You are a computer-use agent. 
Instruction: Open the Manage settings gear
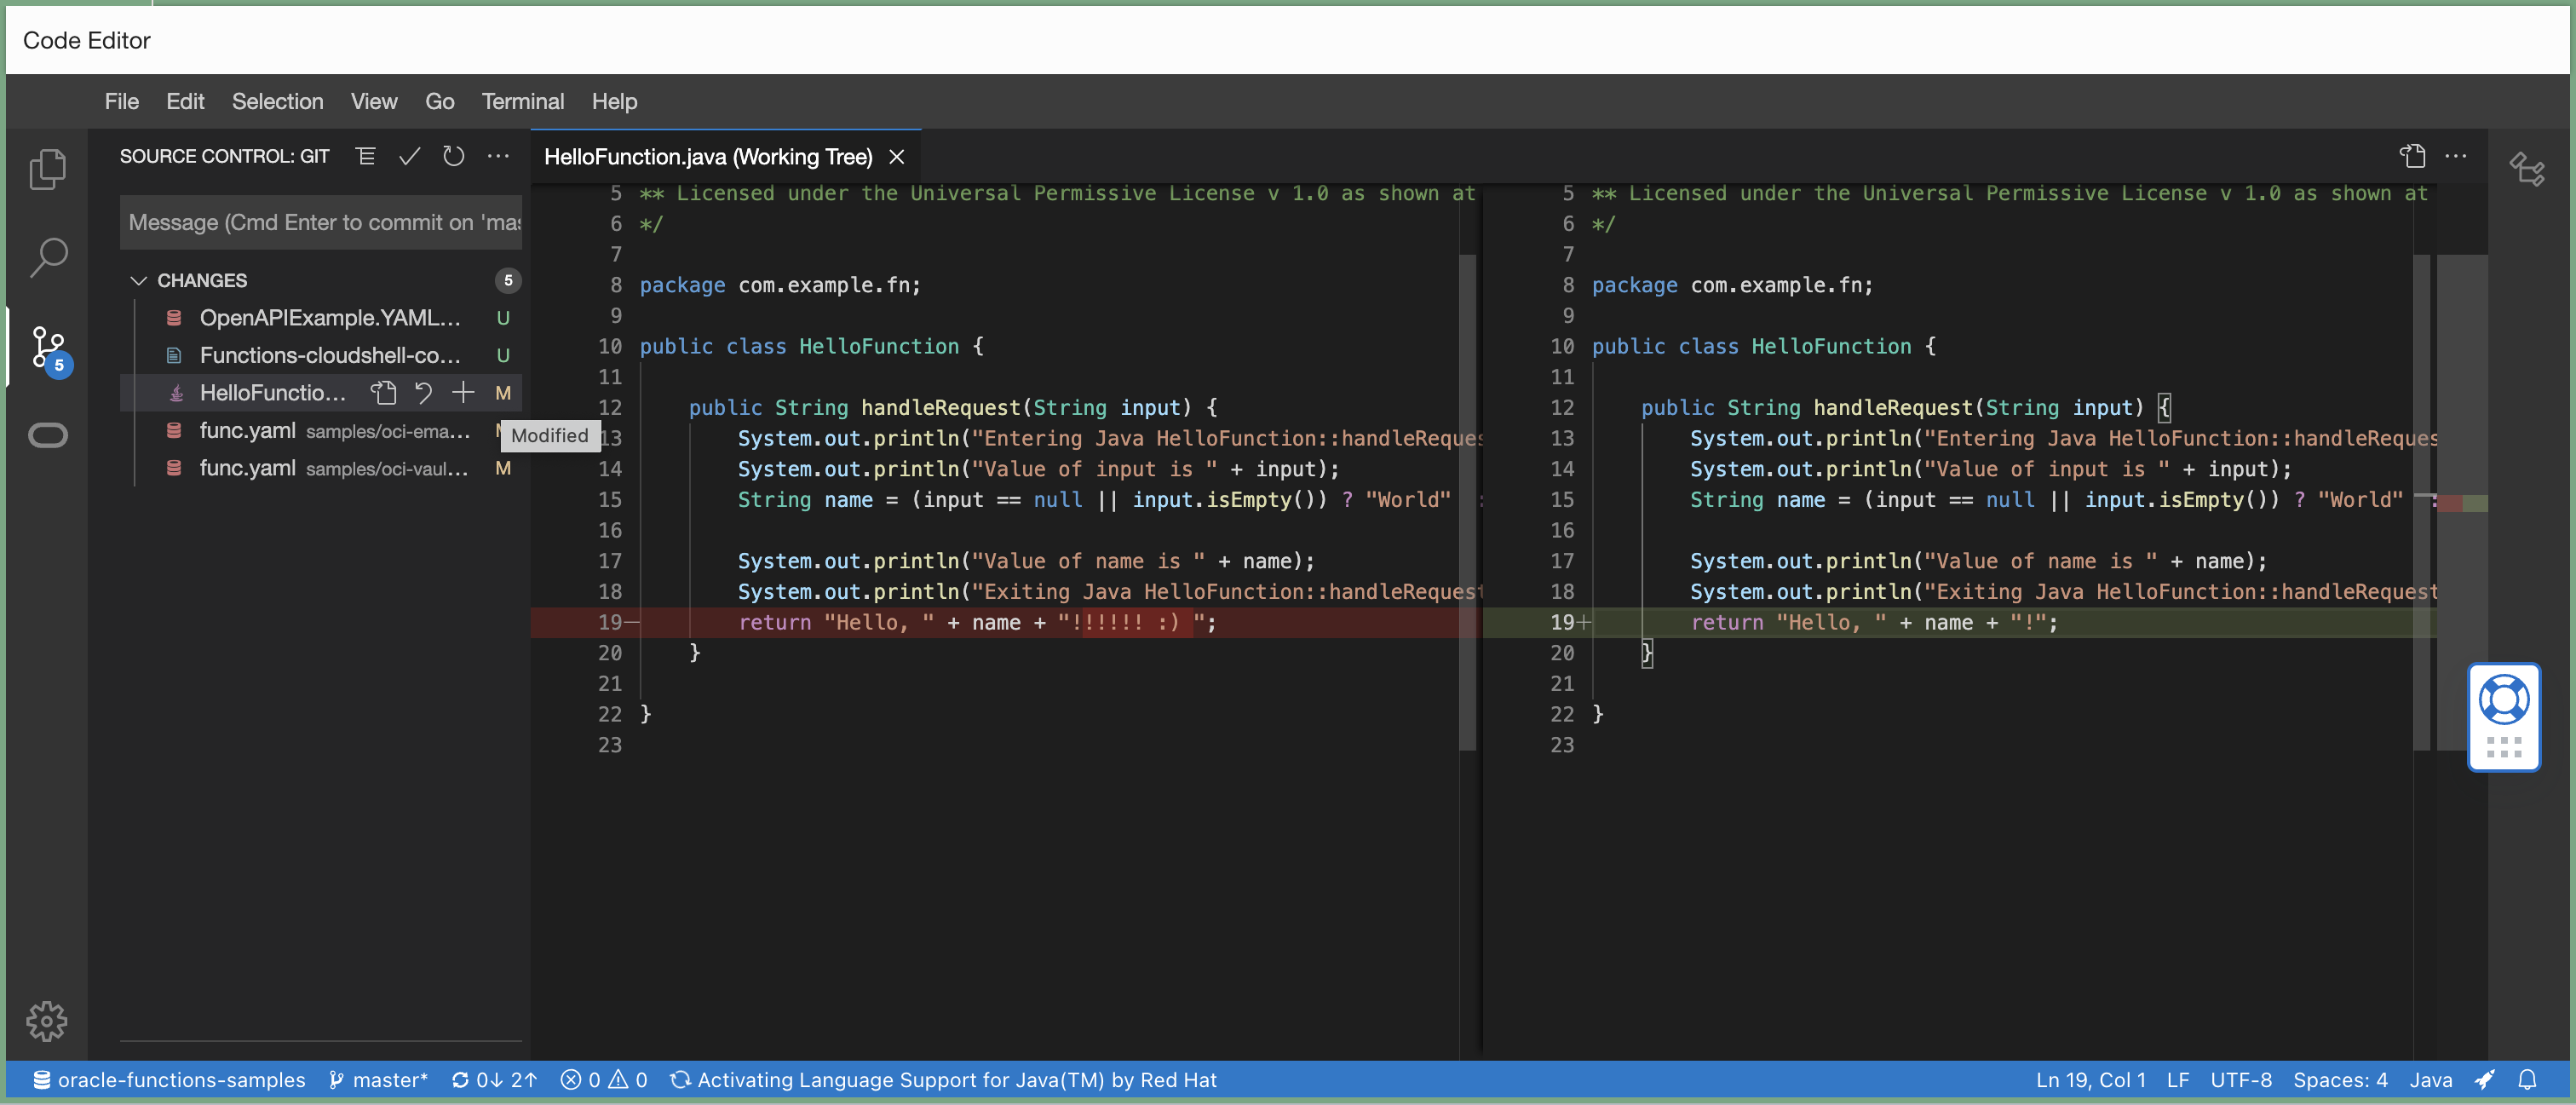[x=48, y=1021]
